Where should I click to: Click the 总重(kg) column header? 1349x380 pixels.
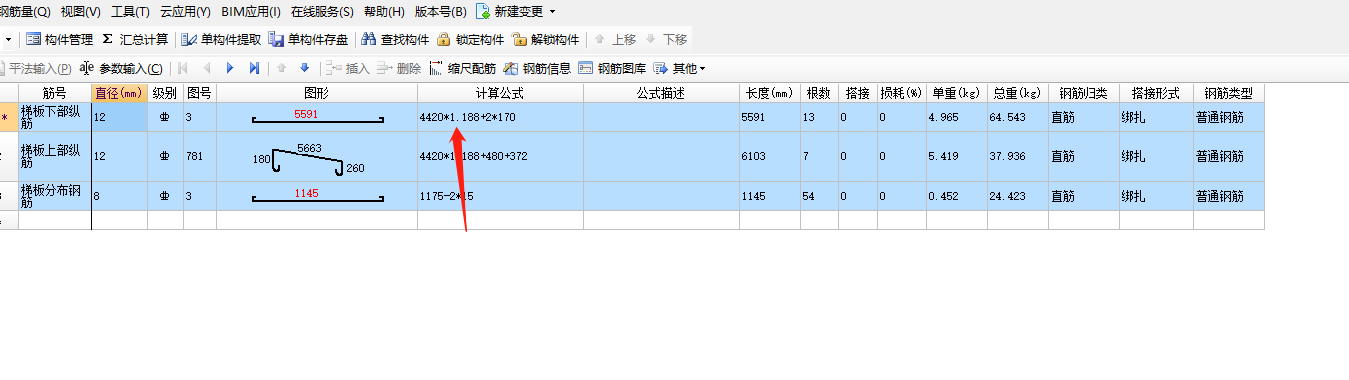(1017, 93)
